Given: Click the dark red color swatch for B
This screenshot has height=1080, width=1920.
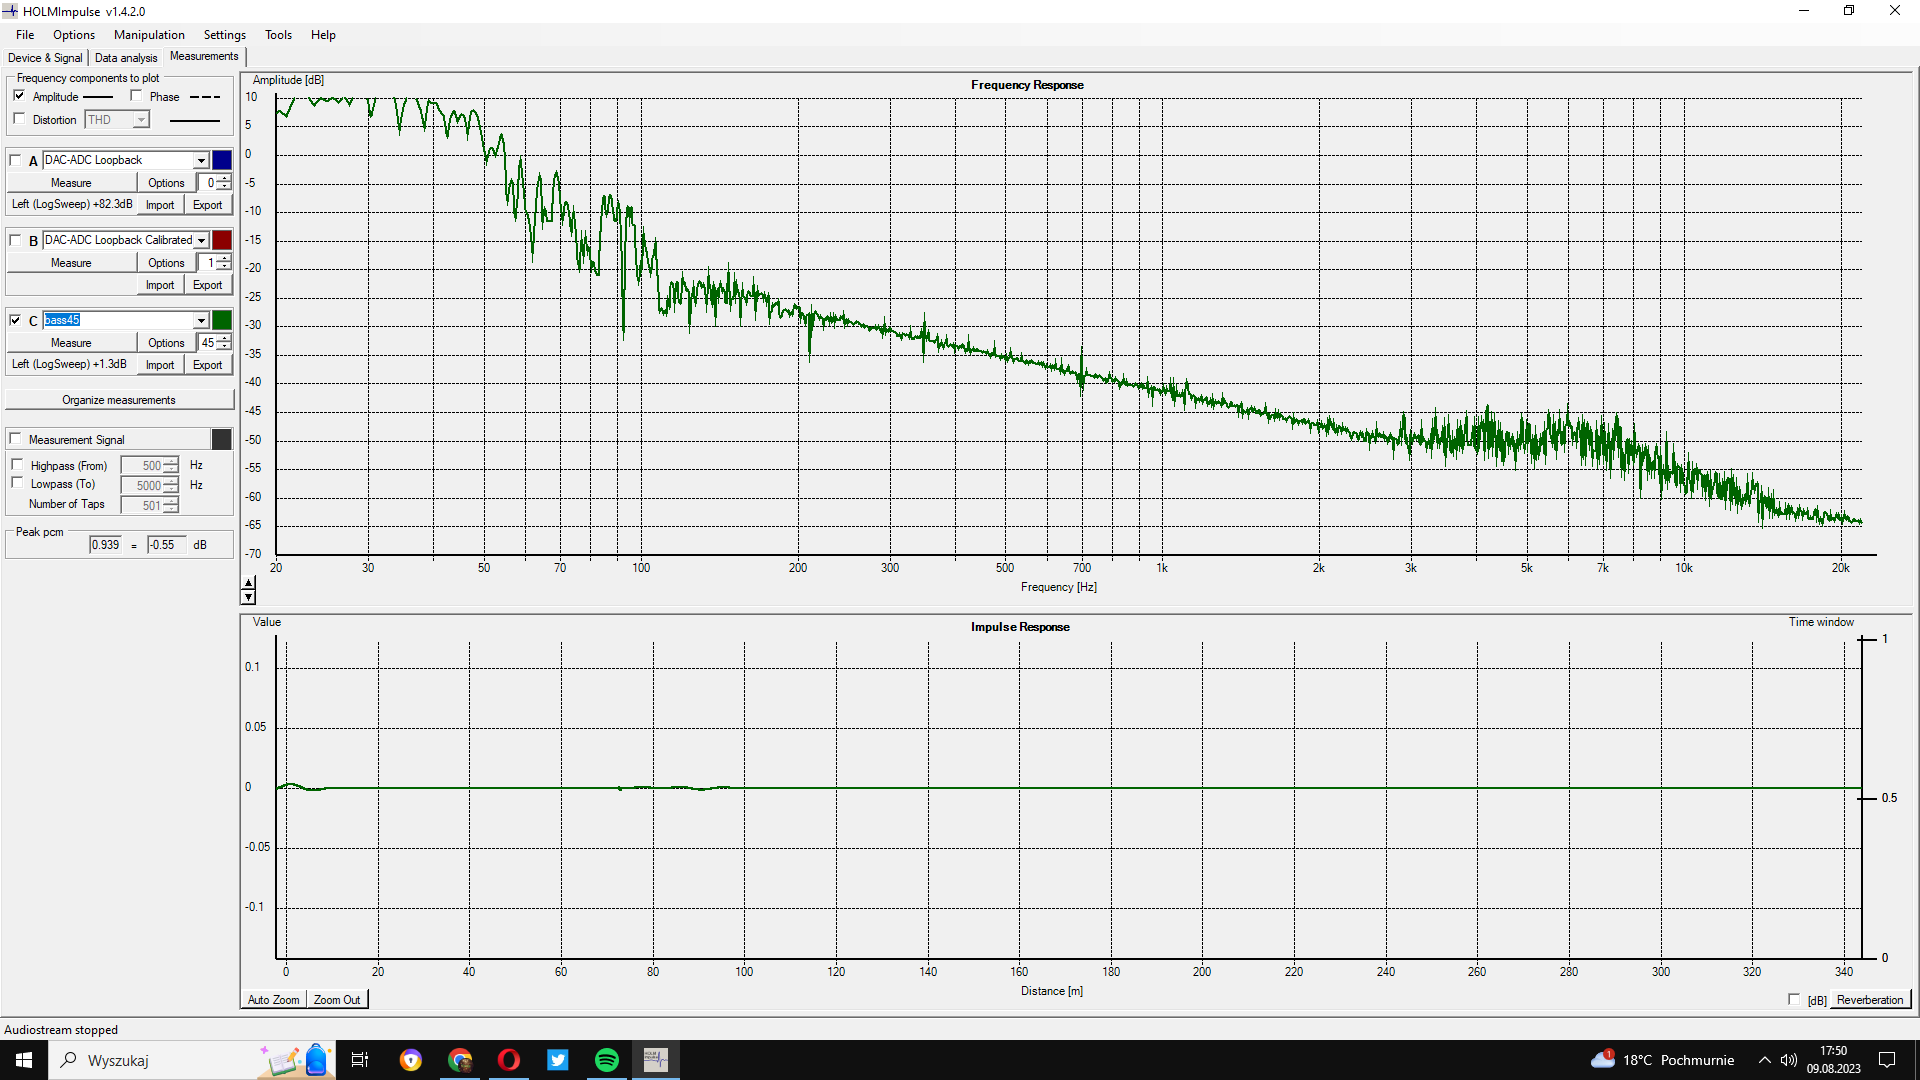Looking at the screenshot, I should click(x=222, y=240).
